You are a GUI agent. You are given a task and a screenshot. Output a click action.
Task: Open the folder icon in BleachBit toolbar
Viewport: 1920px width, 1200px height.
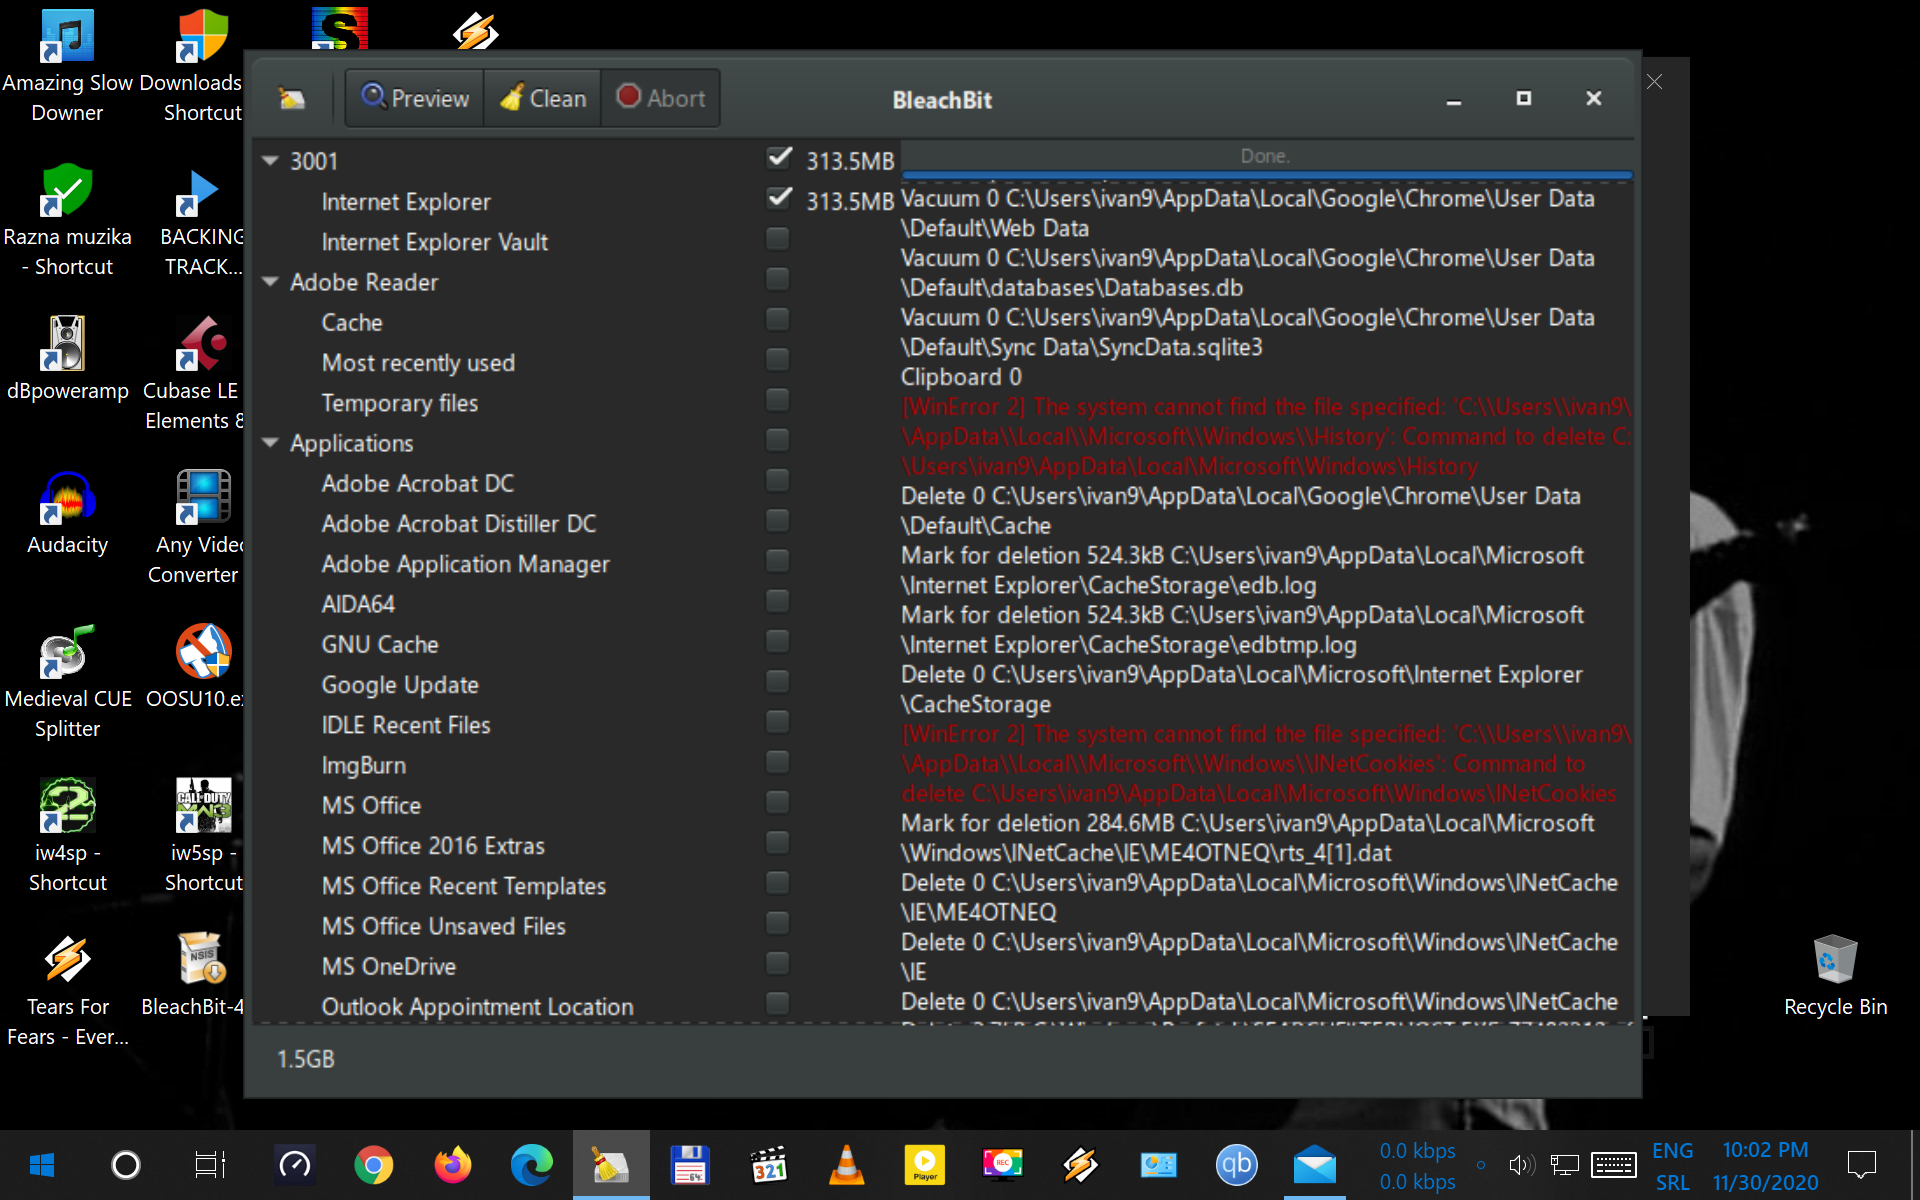291,98
